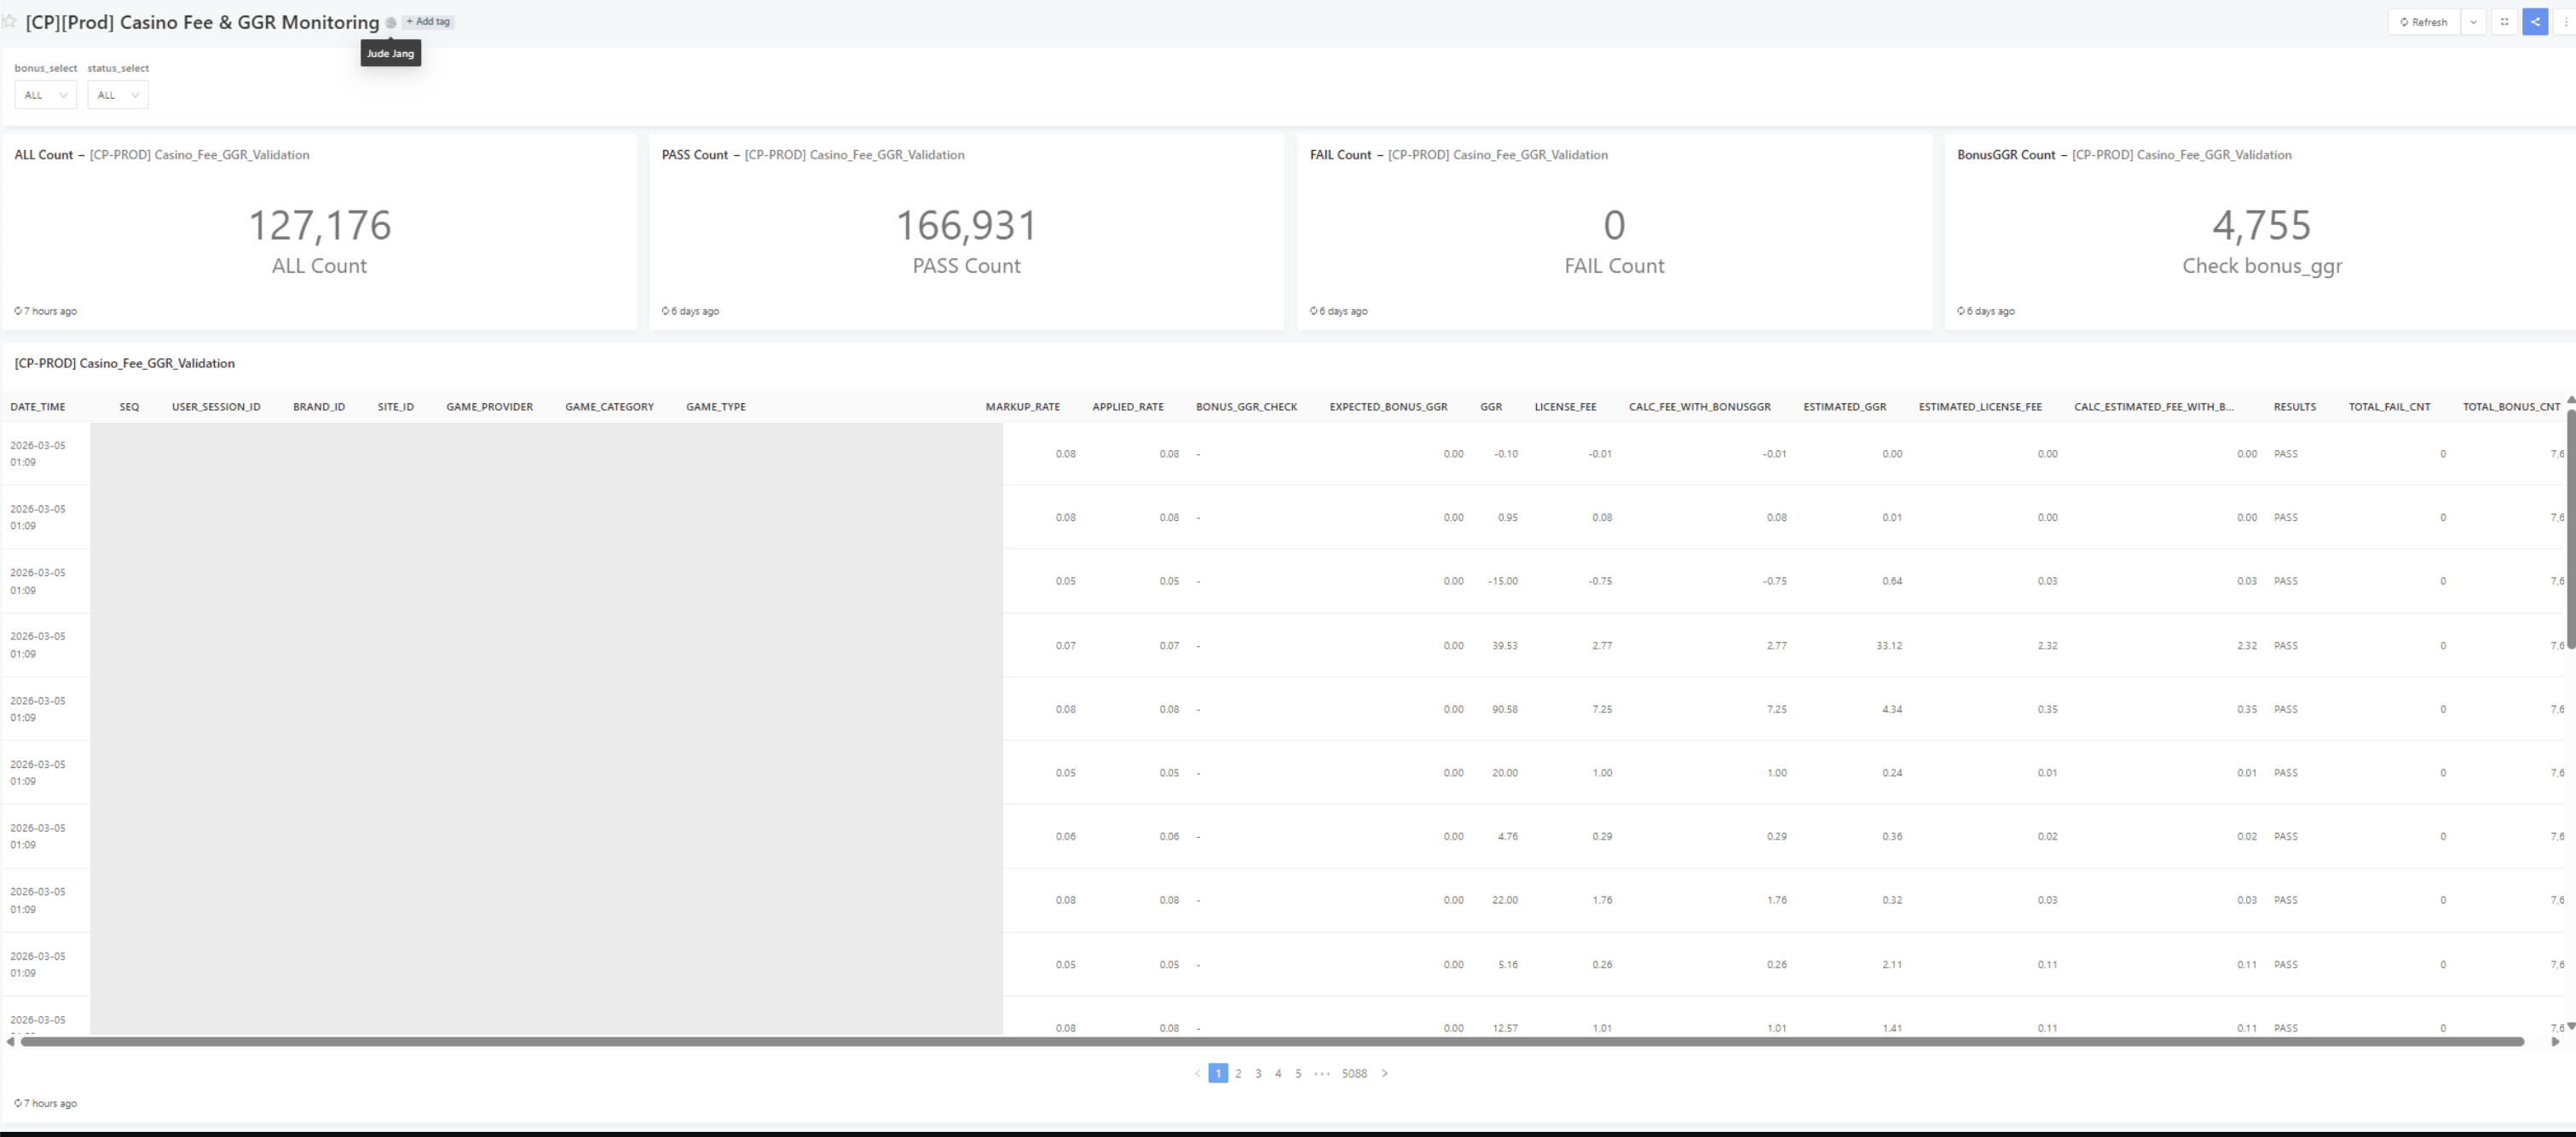Open the query link in FAIL Count widget
The width and height of the screenshot is (2576, 1137).
tap(1498, 155)
